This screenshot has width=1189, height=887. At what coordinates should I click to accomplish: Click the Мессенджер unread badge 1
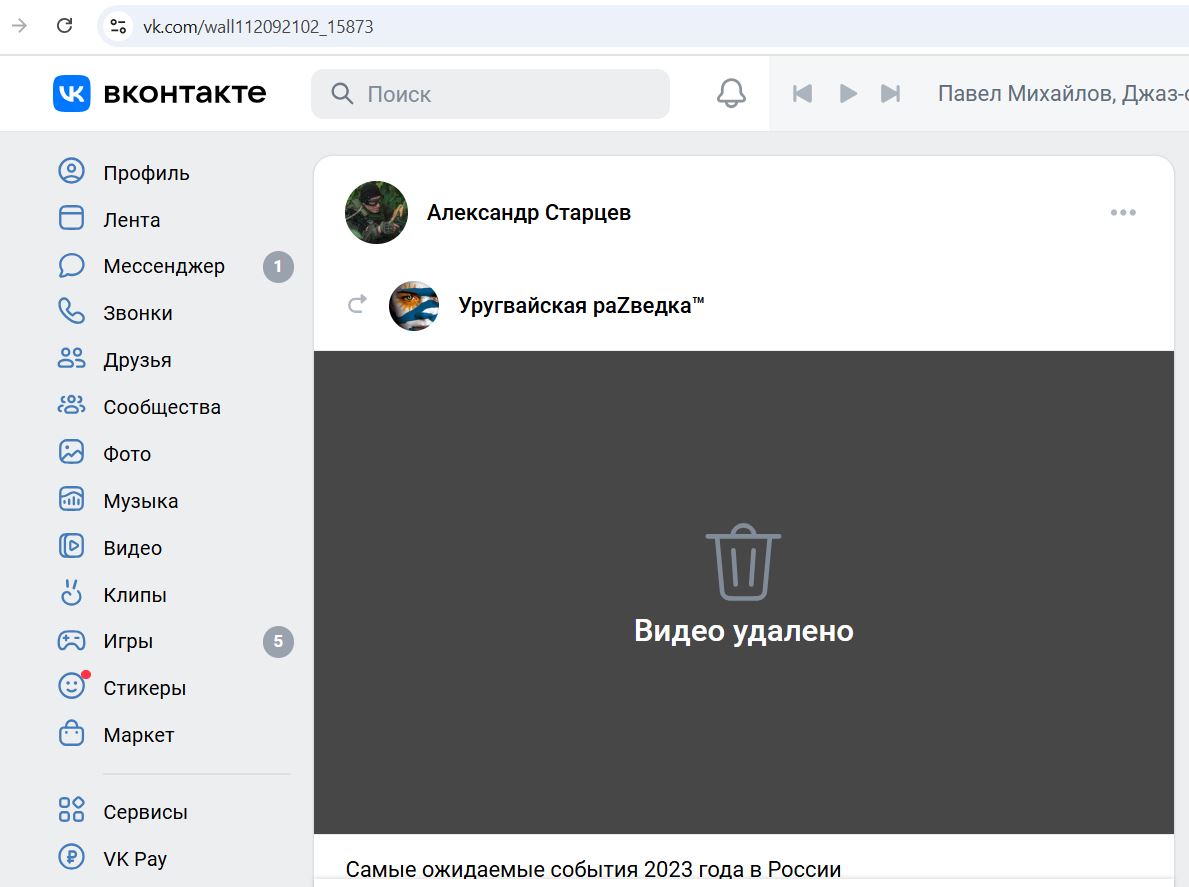(278, 267)
